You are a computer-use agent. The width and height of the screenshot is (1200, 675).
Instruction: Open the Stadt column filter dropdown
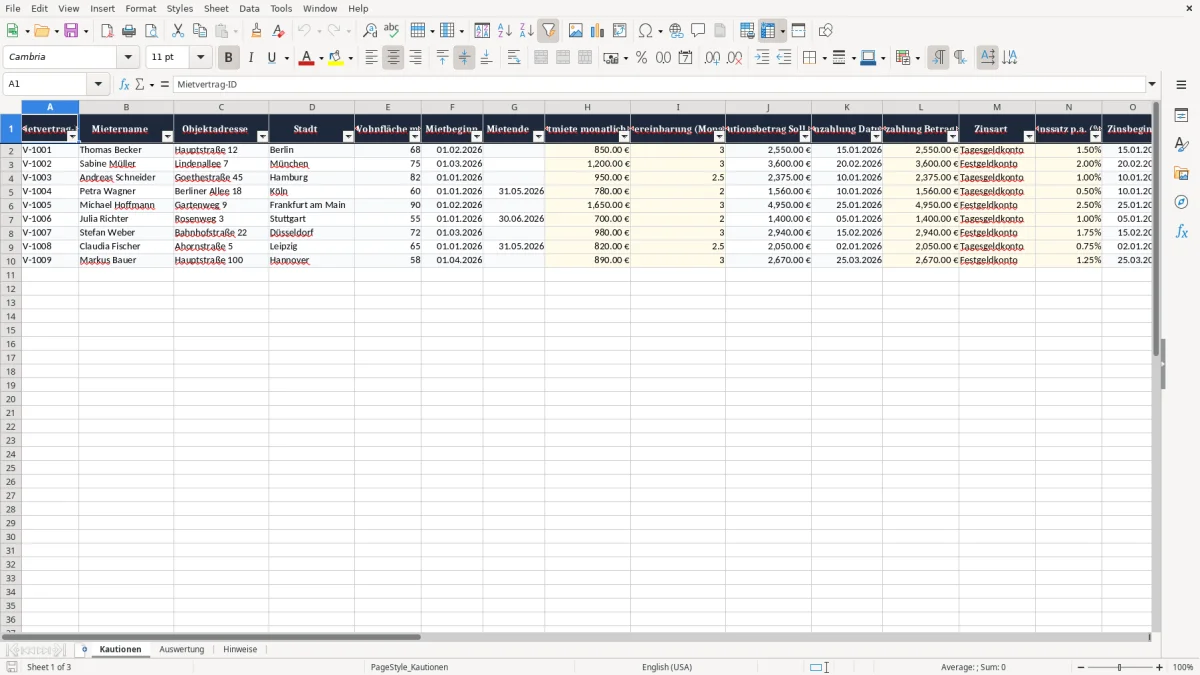348,137
